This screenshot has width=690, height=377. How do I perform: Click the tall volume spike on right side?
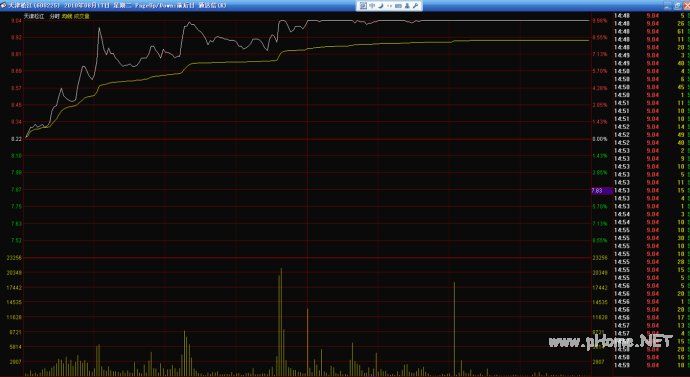pos(454,329)
